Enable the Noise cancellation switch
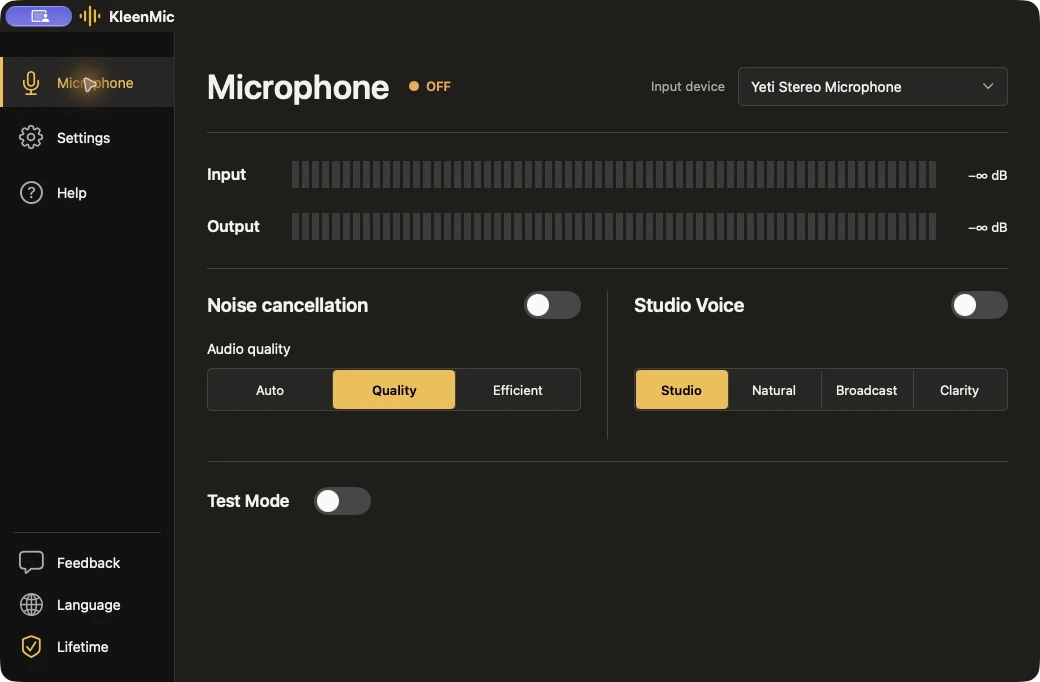Image resolution: width=1040 pixels, height=682 pixels. click(552, 305)
